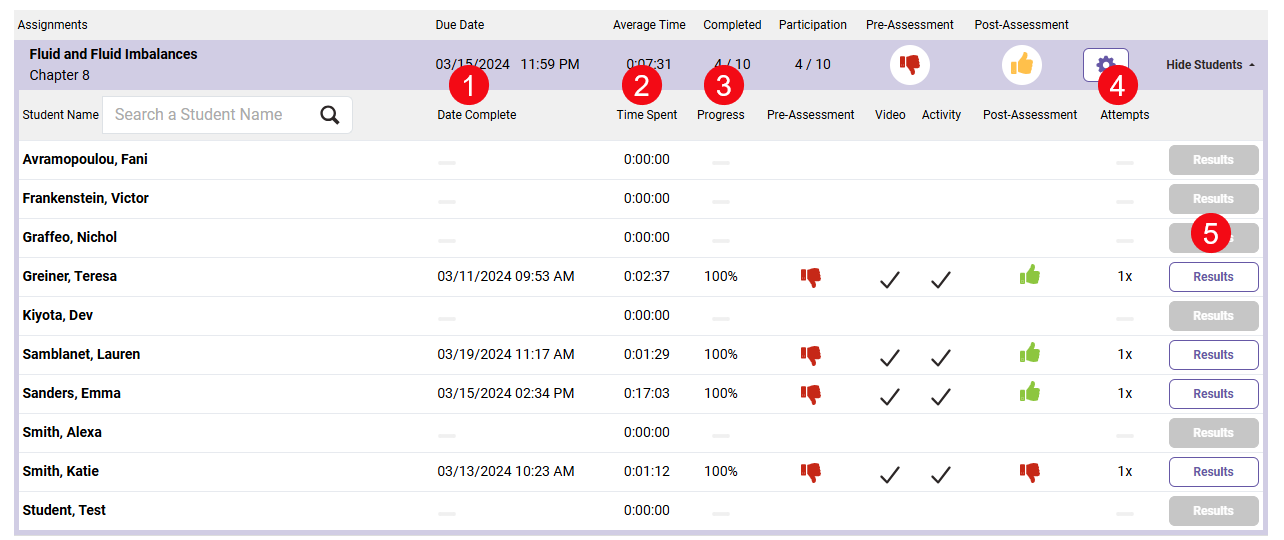Click Emma Sanders' pre-assessment thumbs-down icon
The width and height of the screenshot is (1284, 540).
[811, 394]
